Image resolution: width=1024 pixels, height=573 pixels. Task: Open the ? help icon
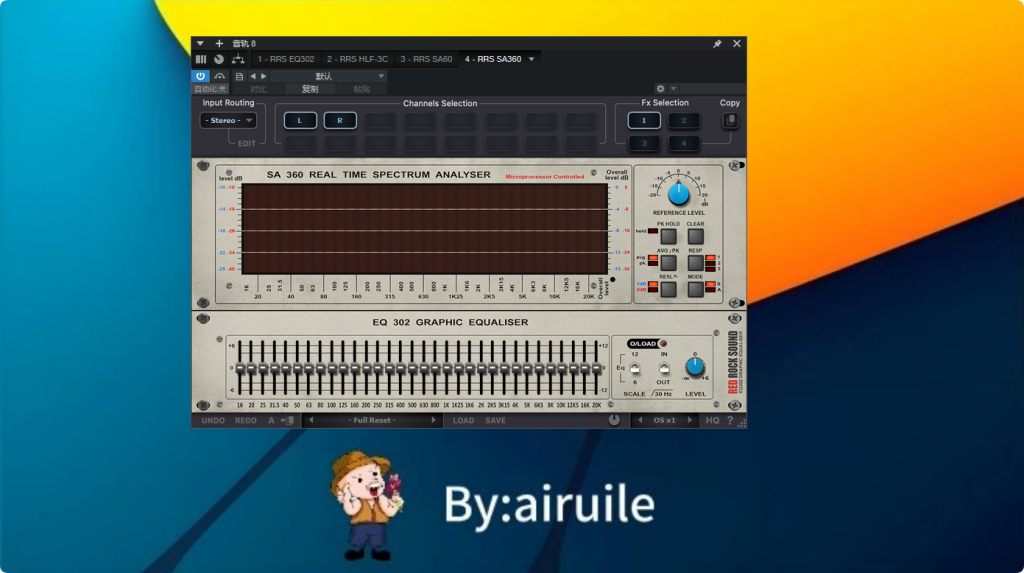click(730, 421)
